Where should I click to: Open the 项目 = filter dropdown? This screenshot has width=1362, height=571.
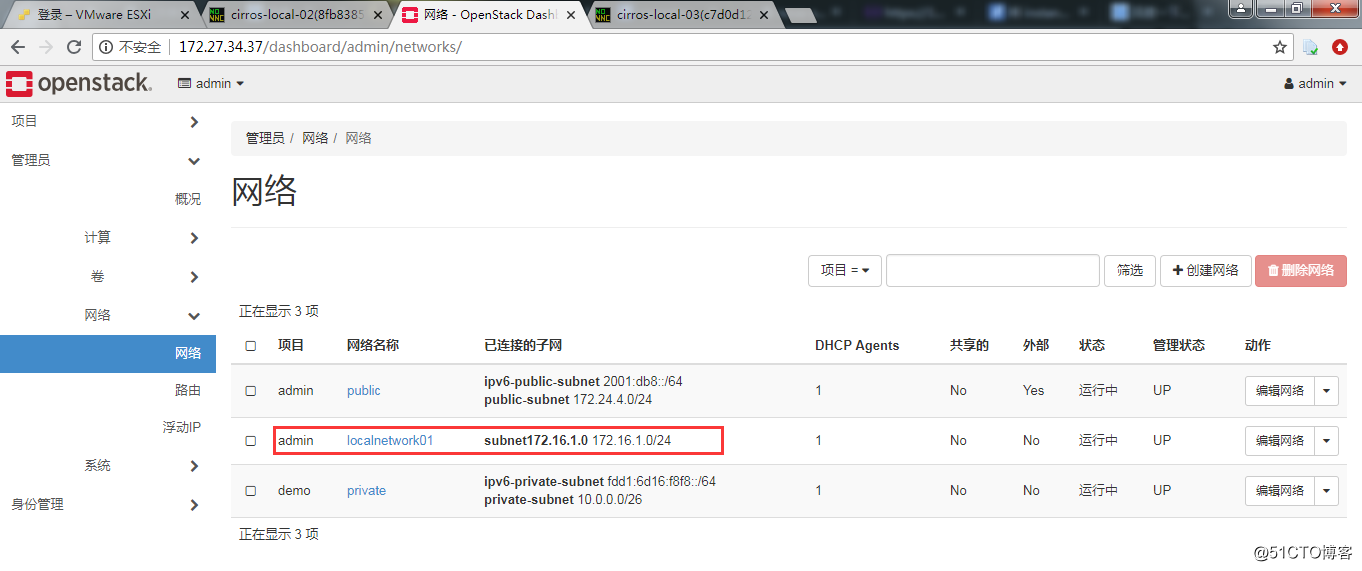[x=845, y=270]
